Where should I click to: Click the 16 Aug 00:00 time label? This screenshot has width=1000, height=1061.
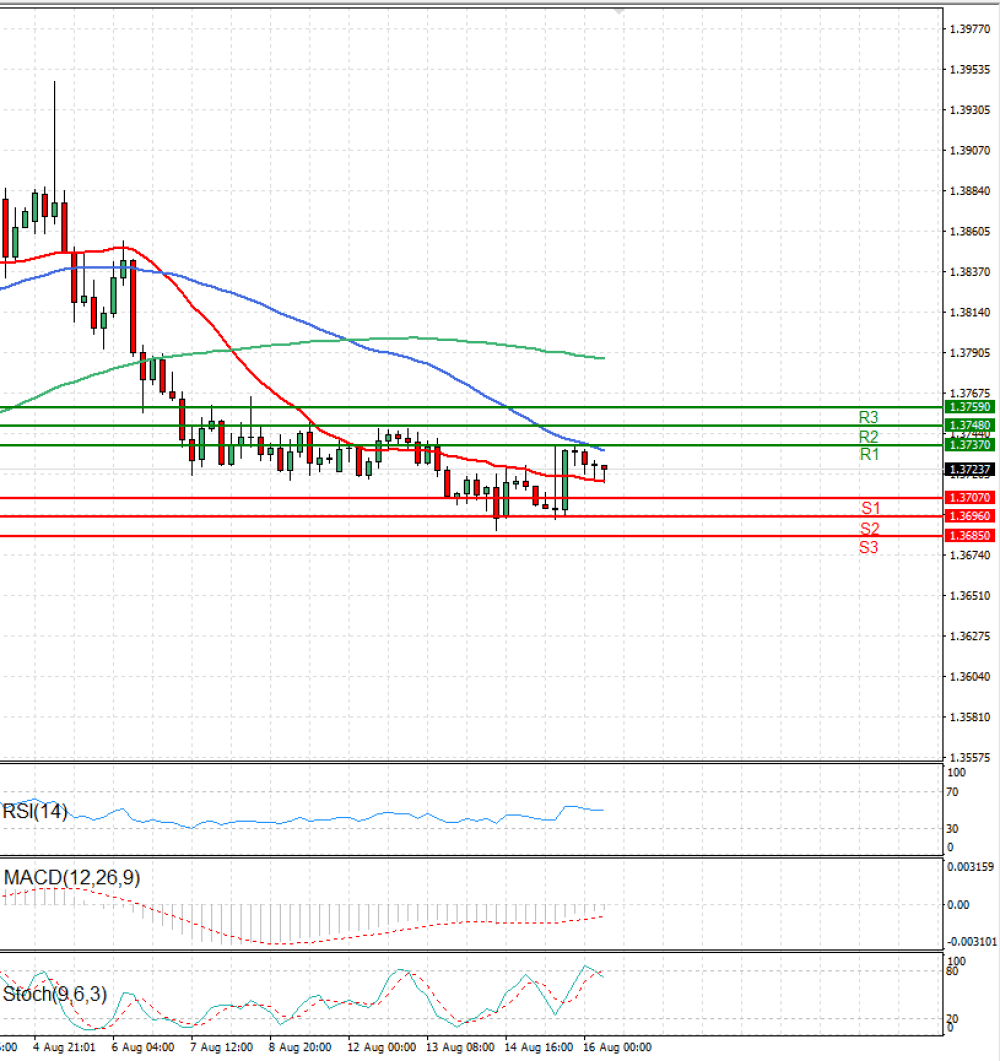(x=617, y=1047)
